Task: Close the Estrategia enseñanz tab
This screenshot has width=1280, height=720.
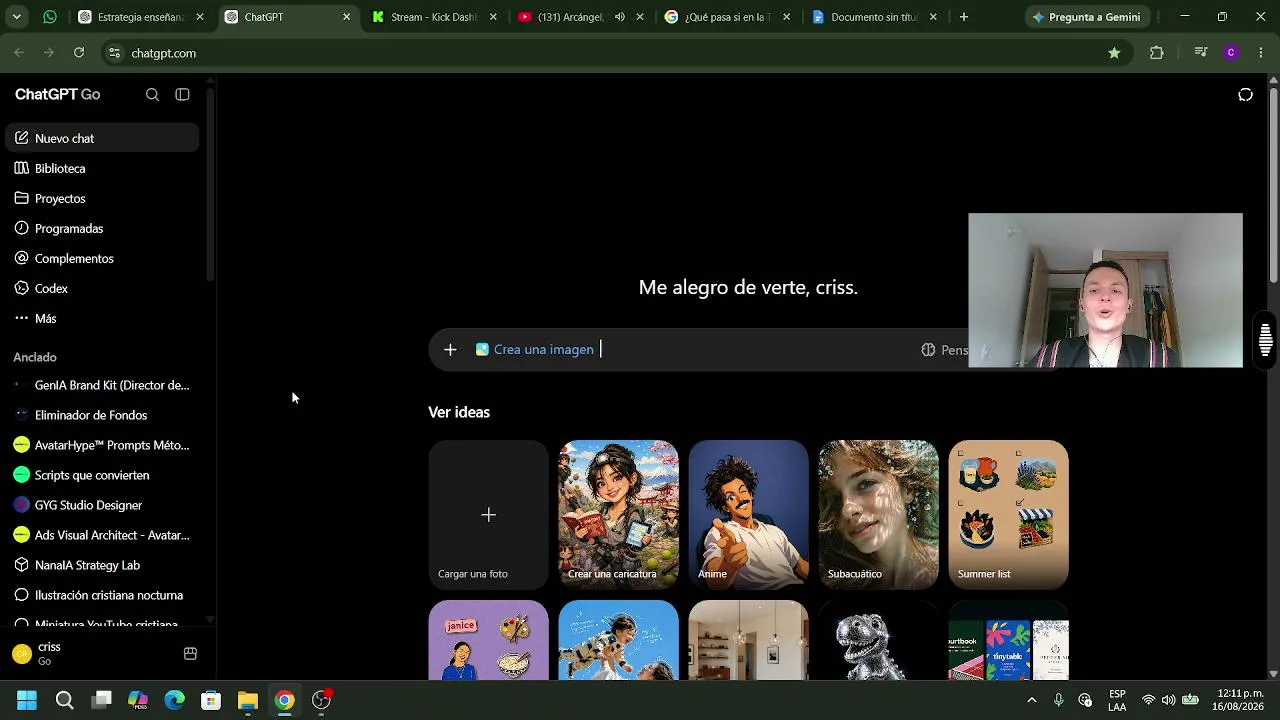Action: click(x=200, y=17)
